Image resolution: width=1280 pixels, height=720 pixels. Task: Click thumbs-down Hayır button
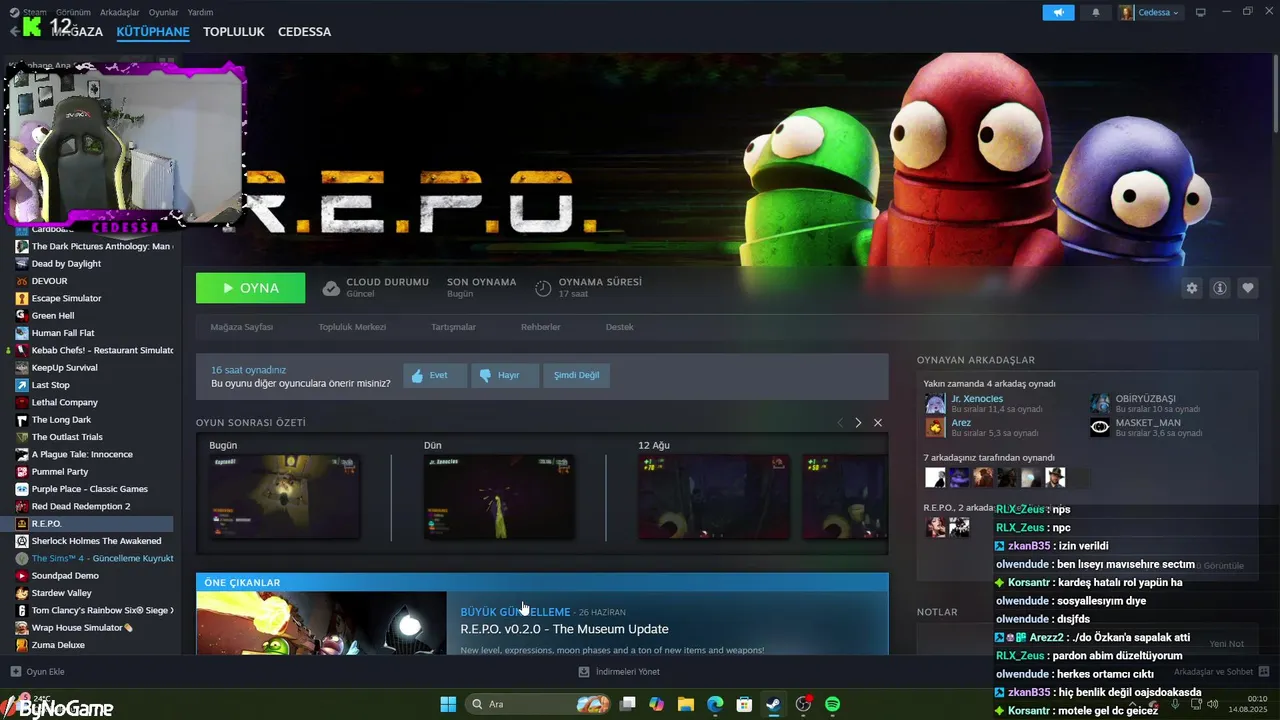point(505,375)
